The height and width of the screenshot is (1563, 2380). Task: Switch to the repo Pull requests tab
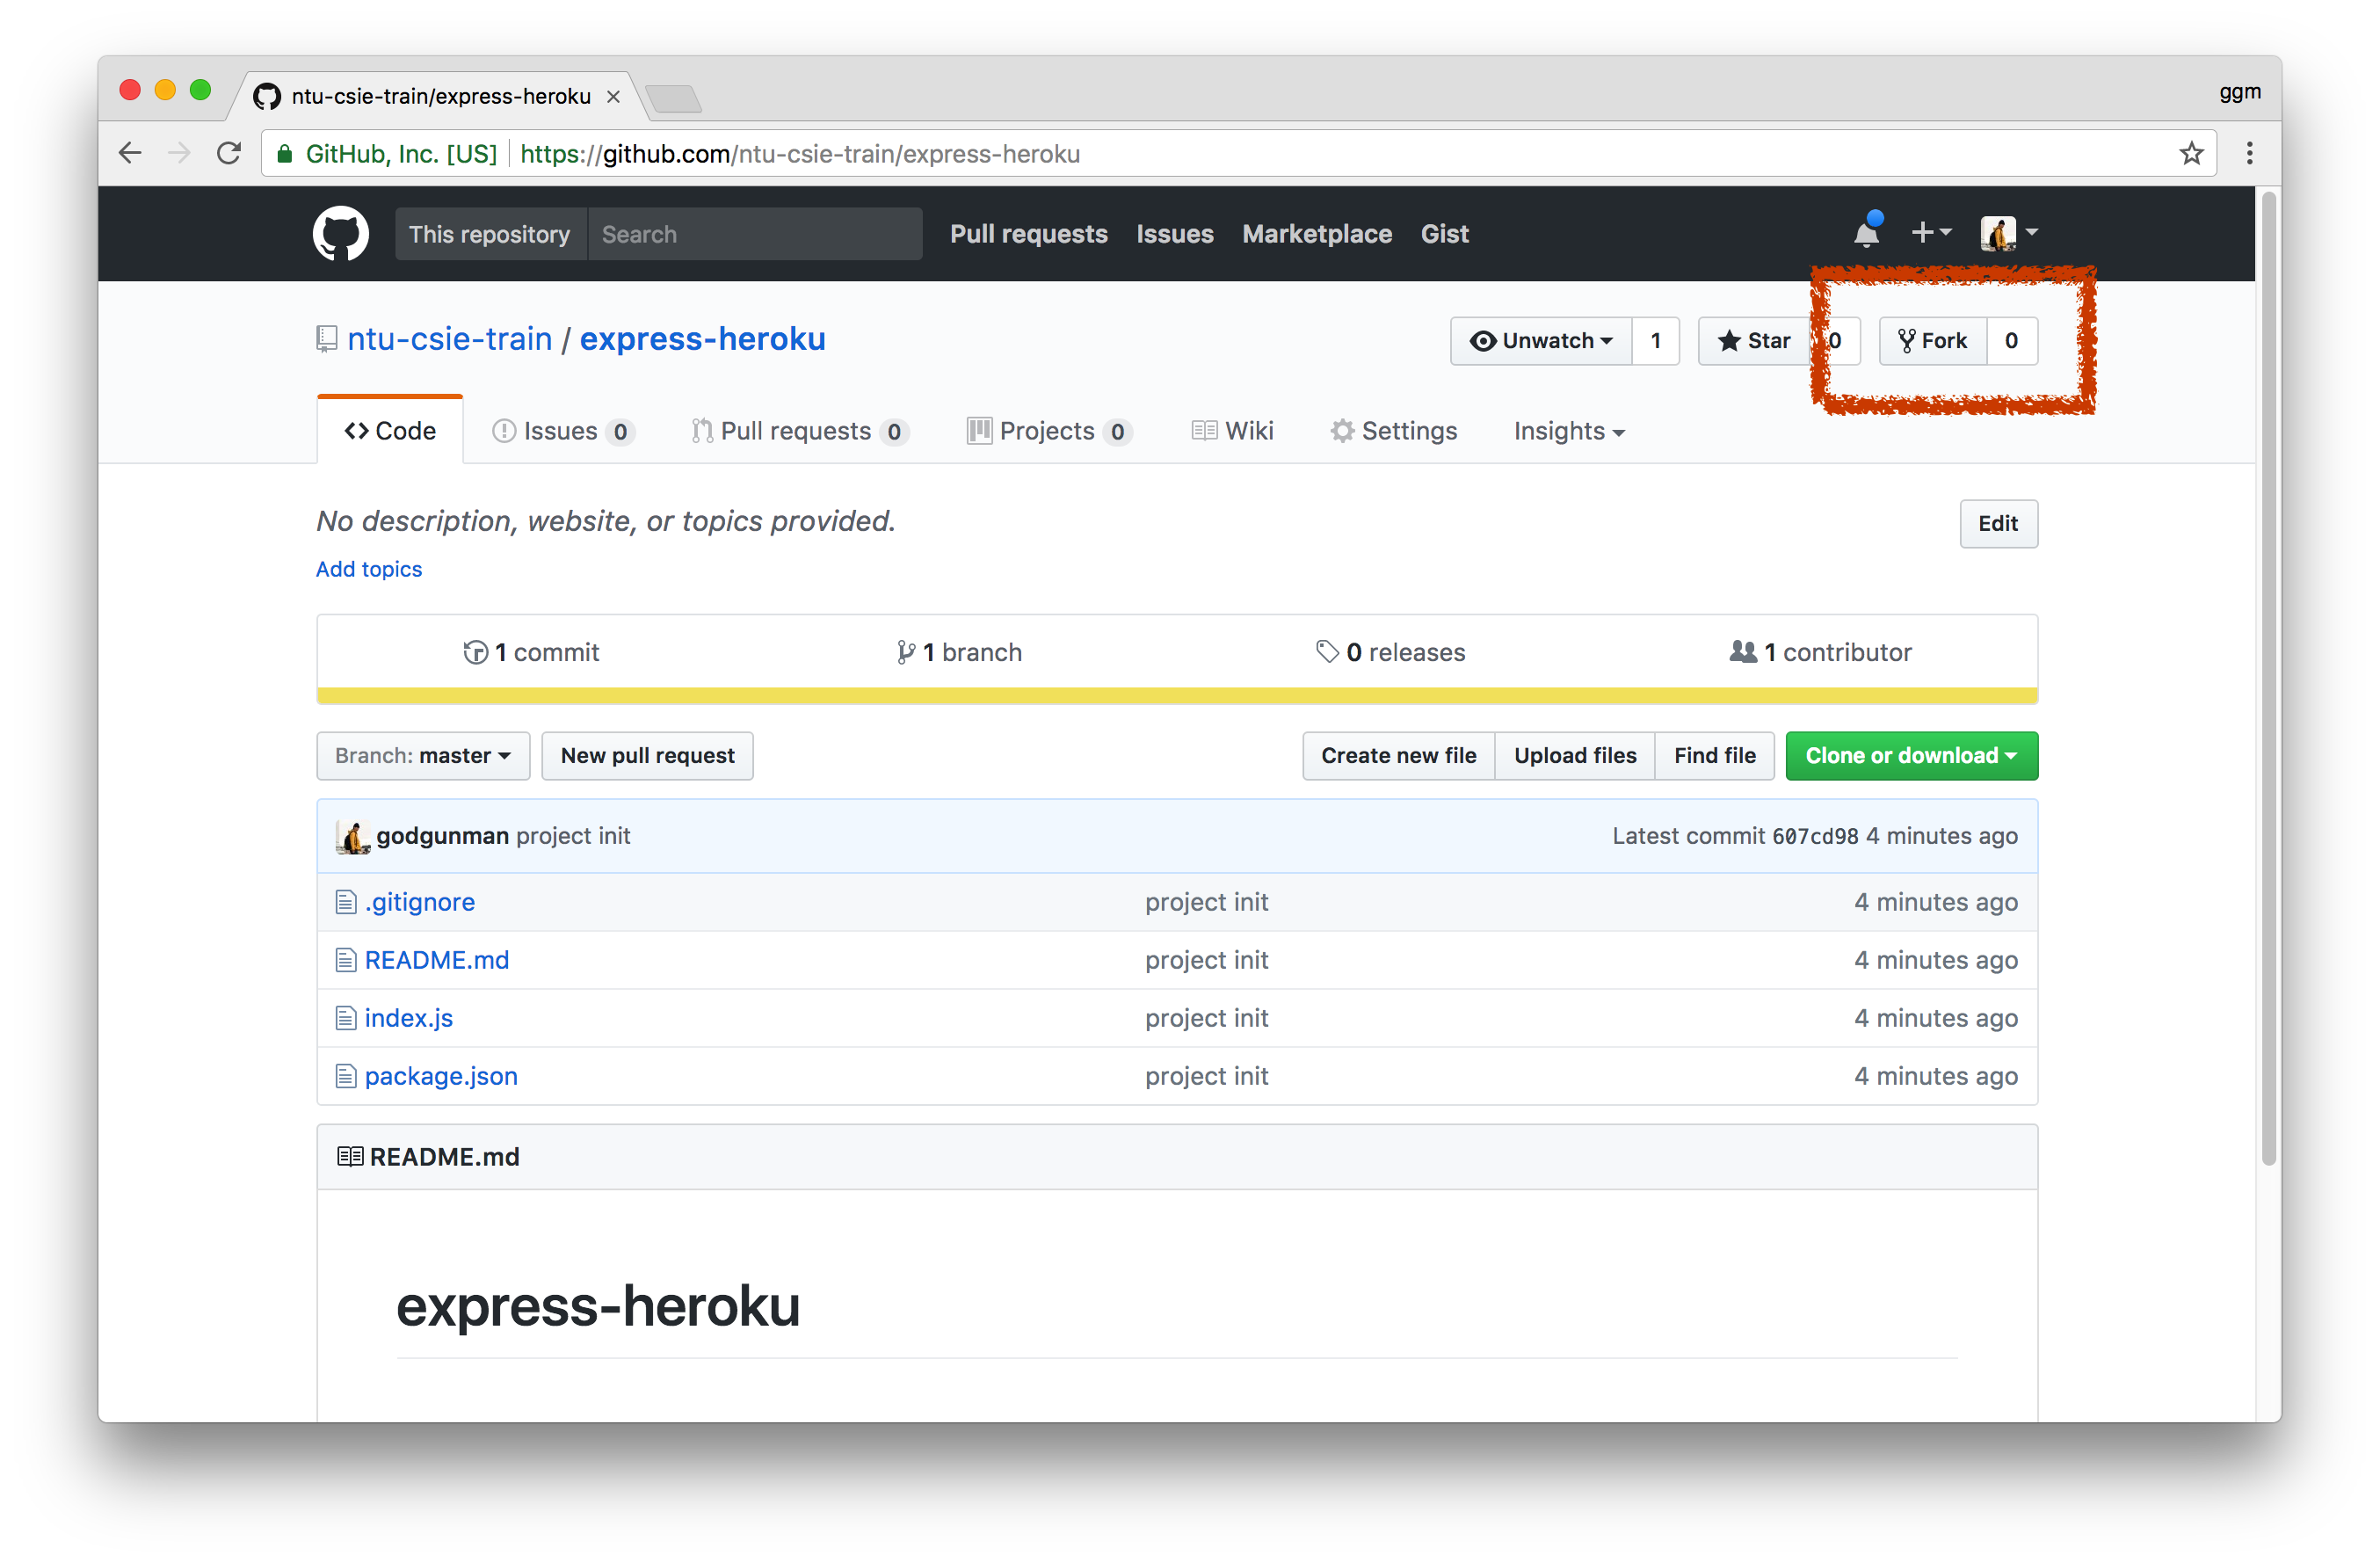coord(799,431)
